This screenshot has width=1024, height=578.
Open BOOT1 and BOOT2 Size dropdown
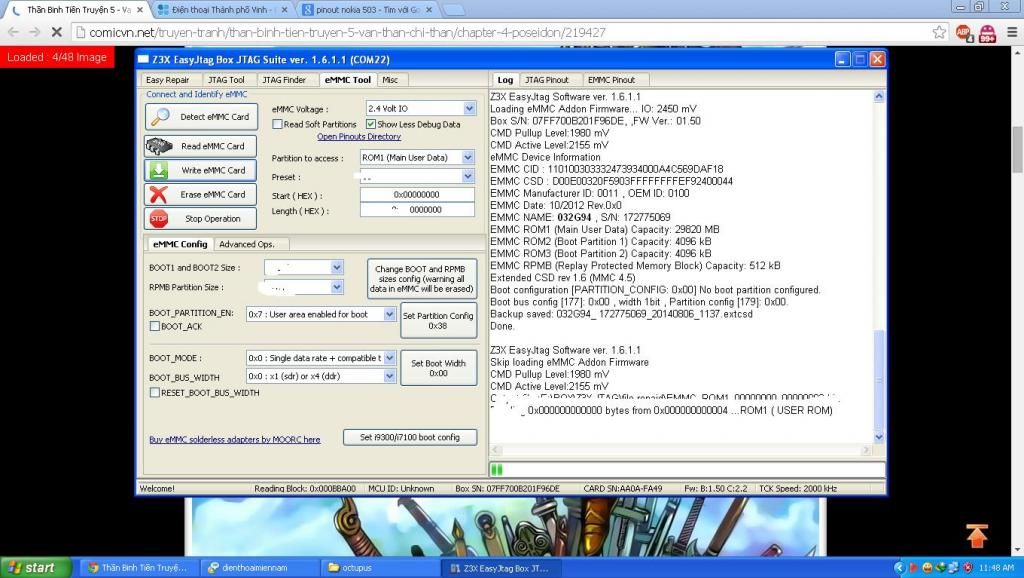point(337,267)
